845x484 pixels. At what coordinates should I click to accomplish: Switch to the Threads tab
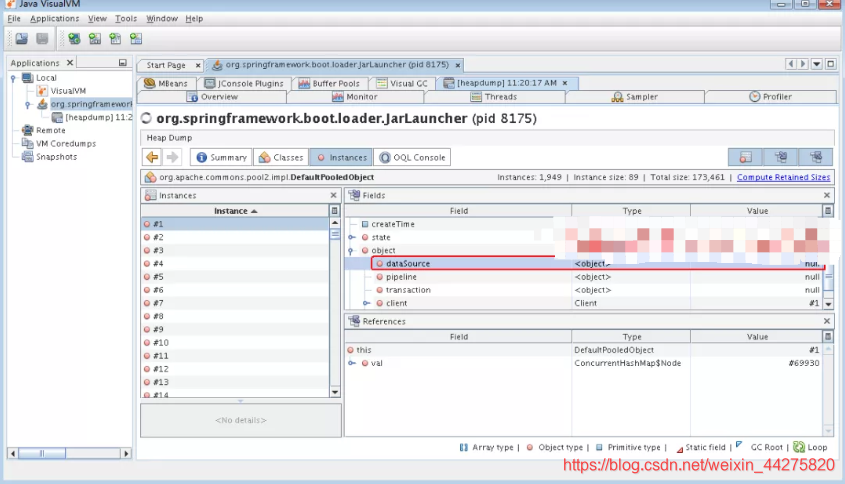(x=494, y=97)
